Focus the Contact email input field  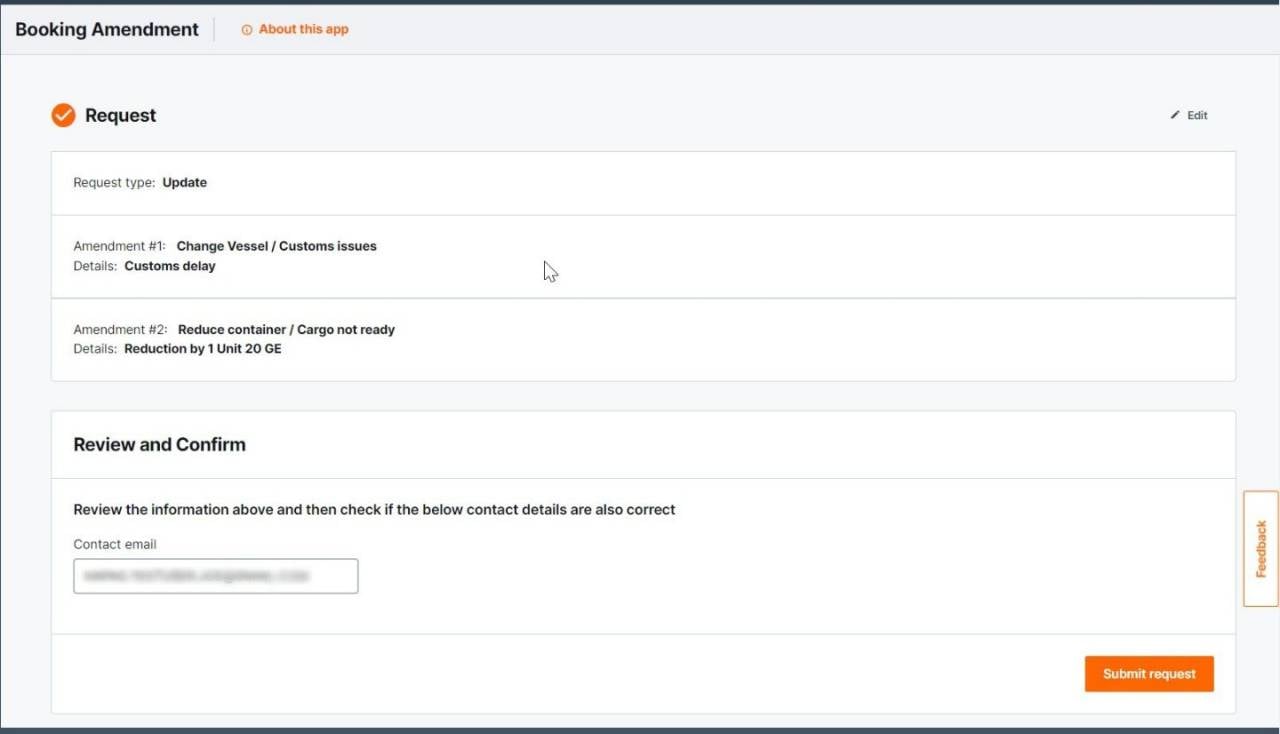pyautogui.click(x=215, y=576)
